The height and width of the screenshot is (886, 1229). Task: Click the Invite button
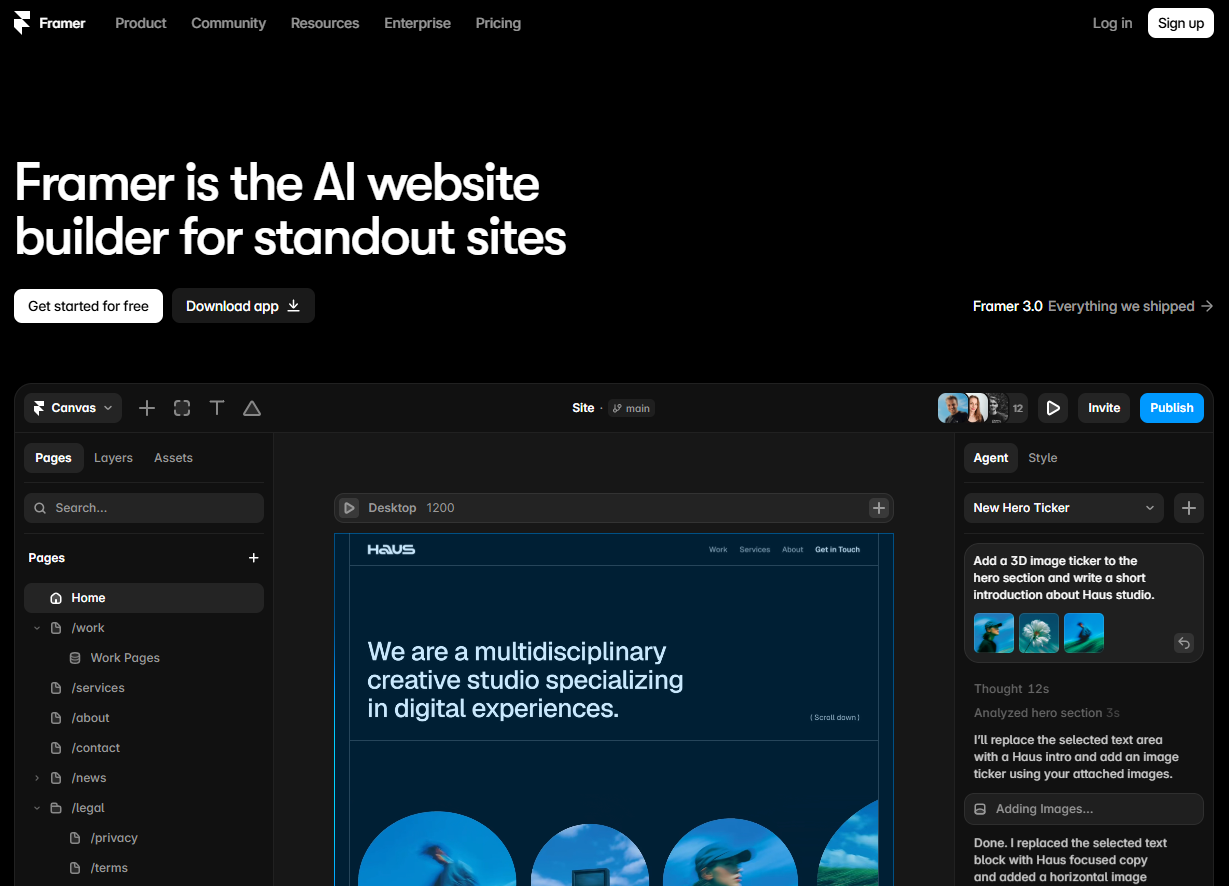pos(1104,408)
